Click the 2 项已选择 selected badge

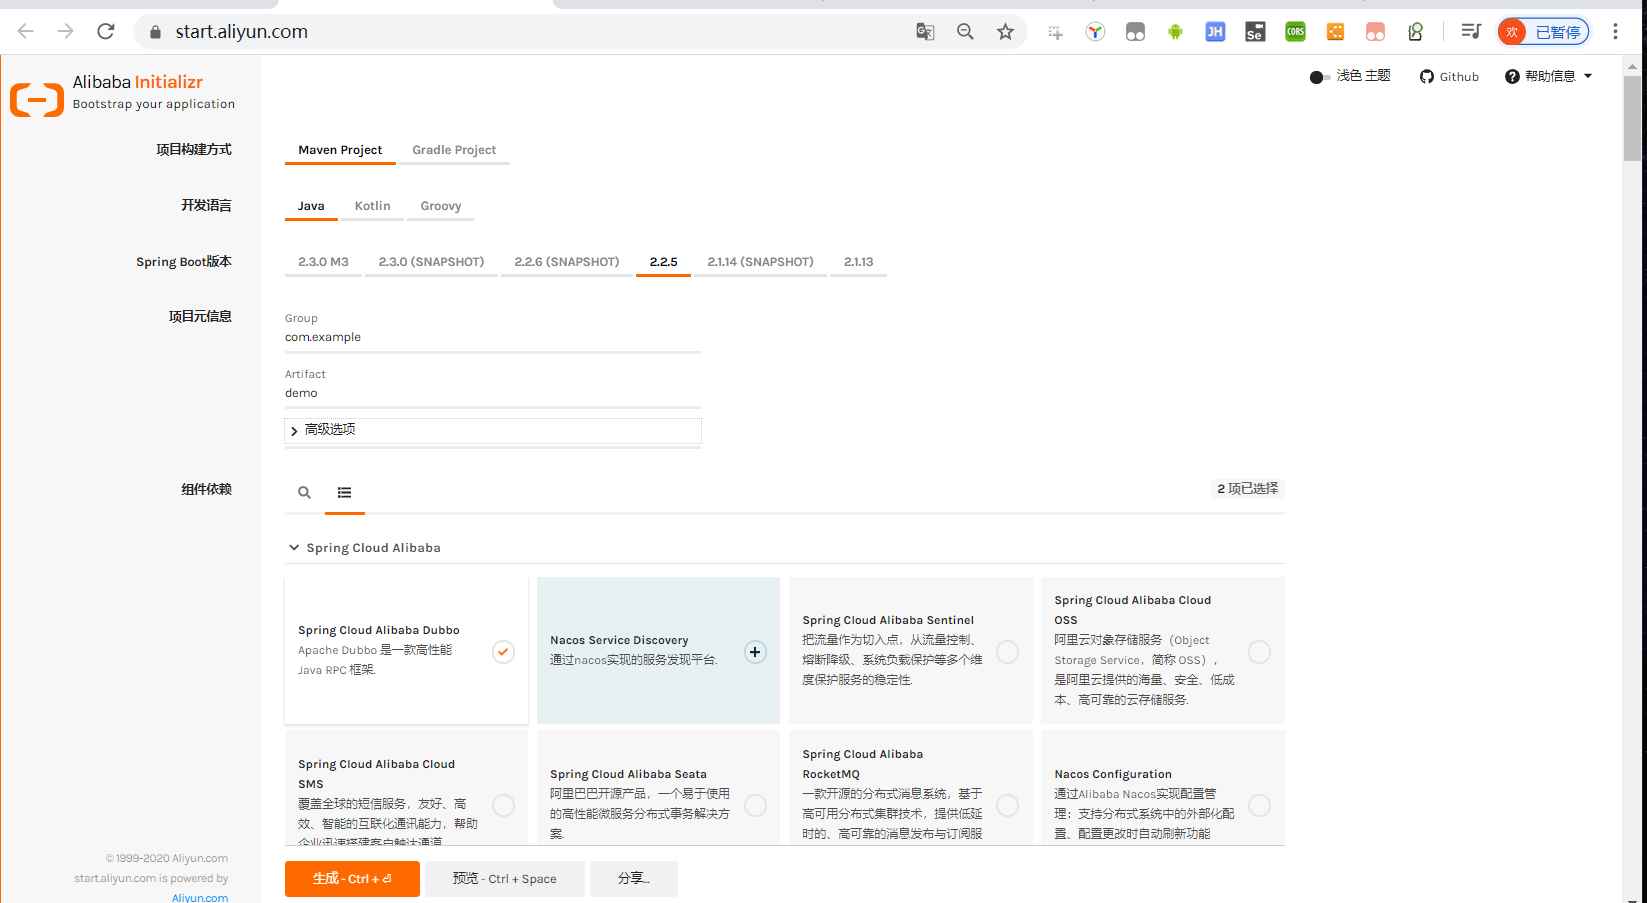(1247, 489)
